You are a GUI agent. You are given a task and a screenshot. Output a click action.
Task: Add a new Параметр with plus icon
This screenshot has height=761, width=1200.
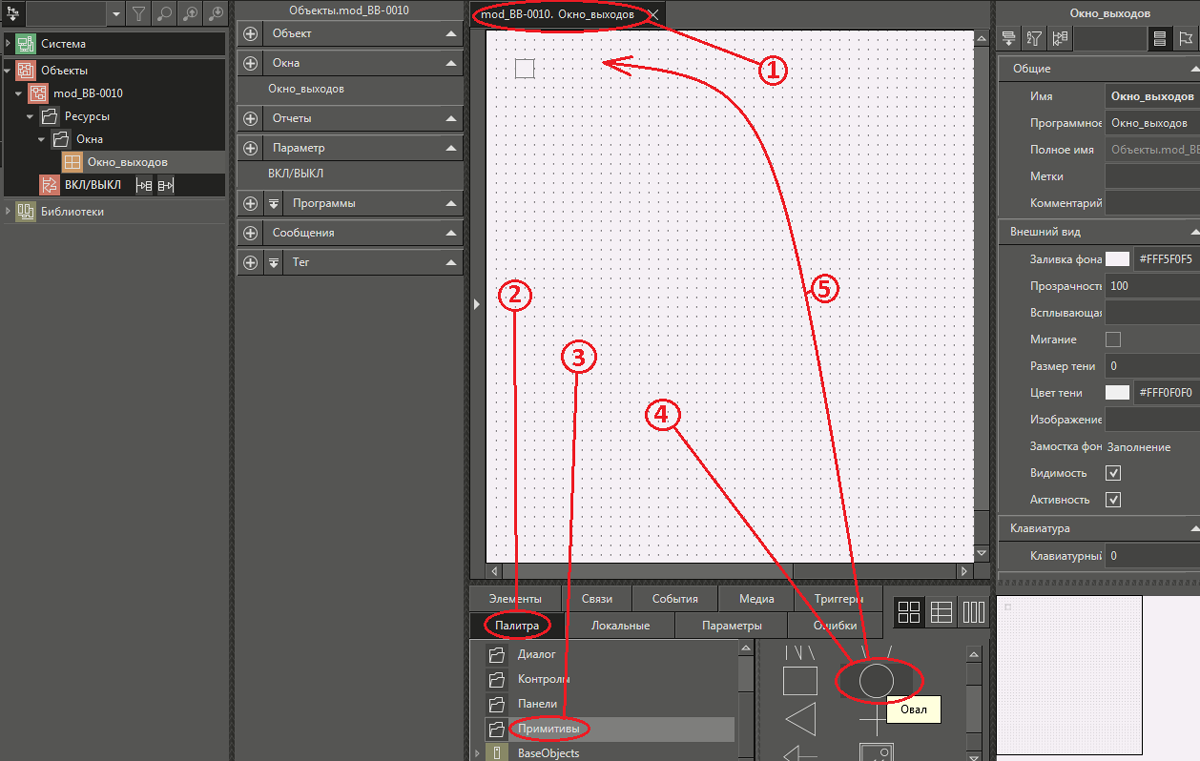pyautogui.click(x=250, y=148)
